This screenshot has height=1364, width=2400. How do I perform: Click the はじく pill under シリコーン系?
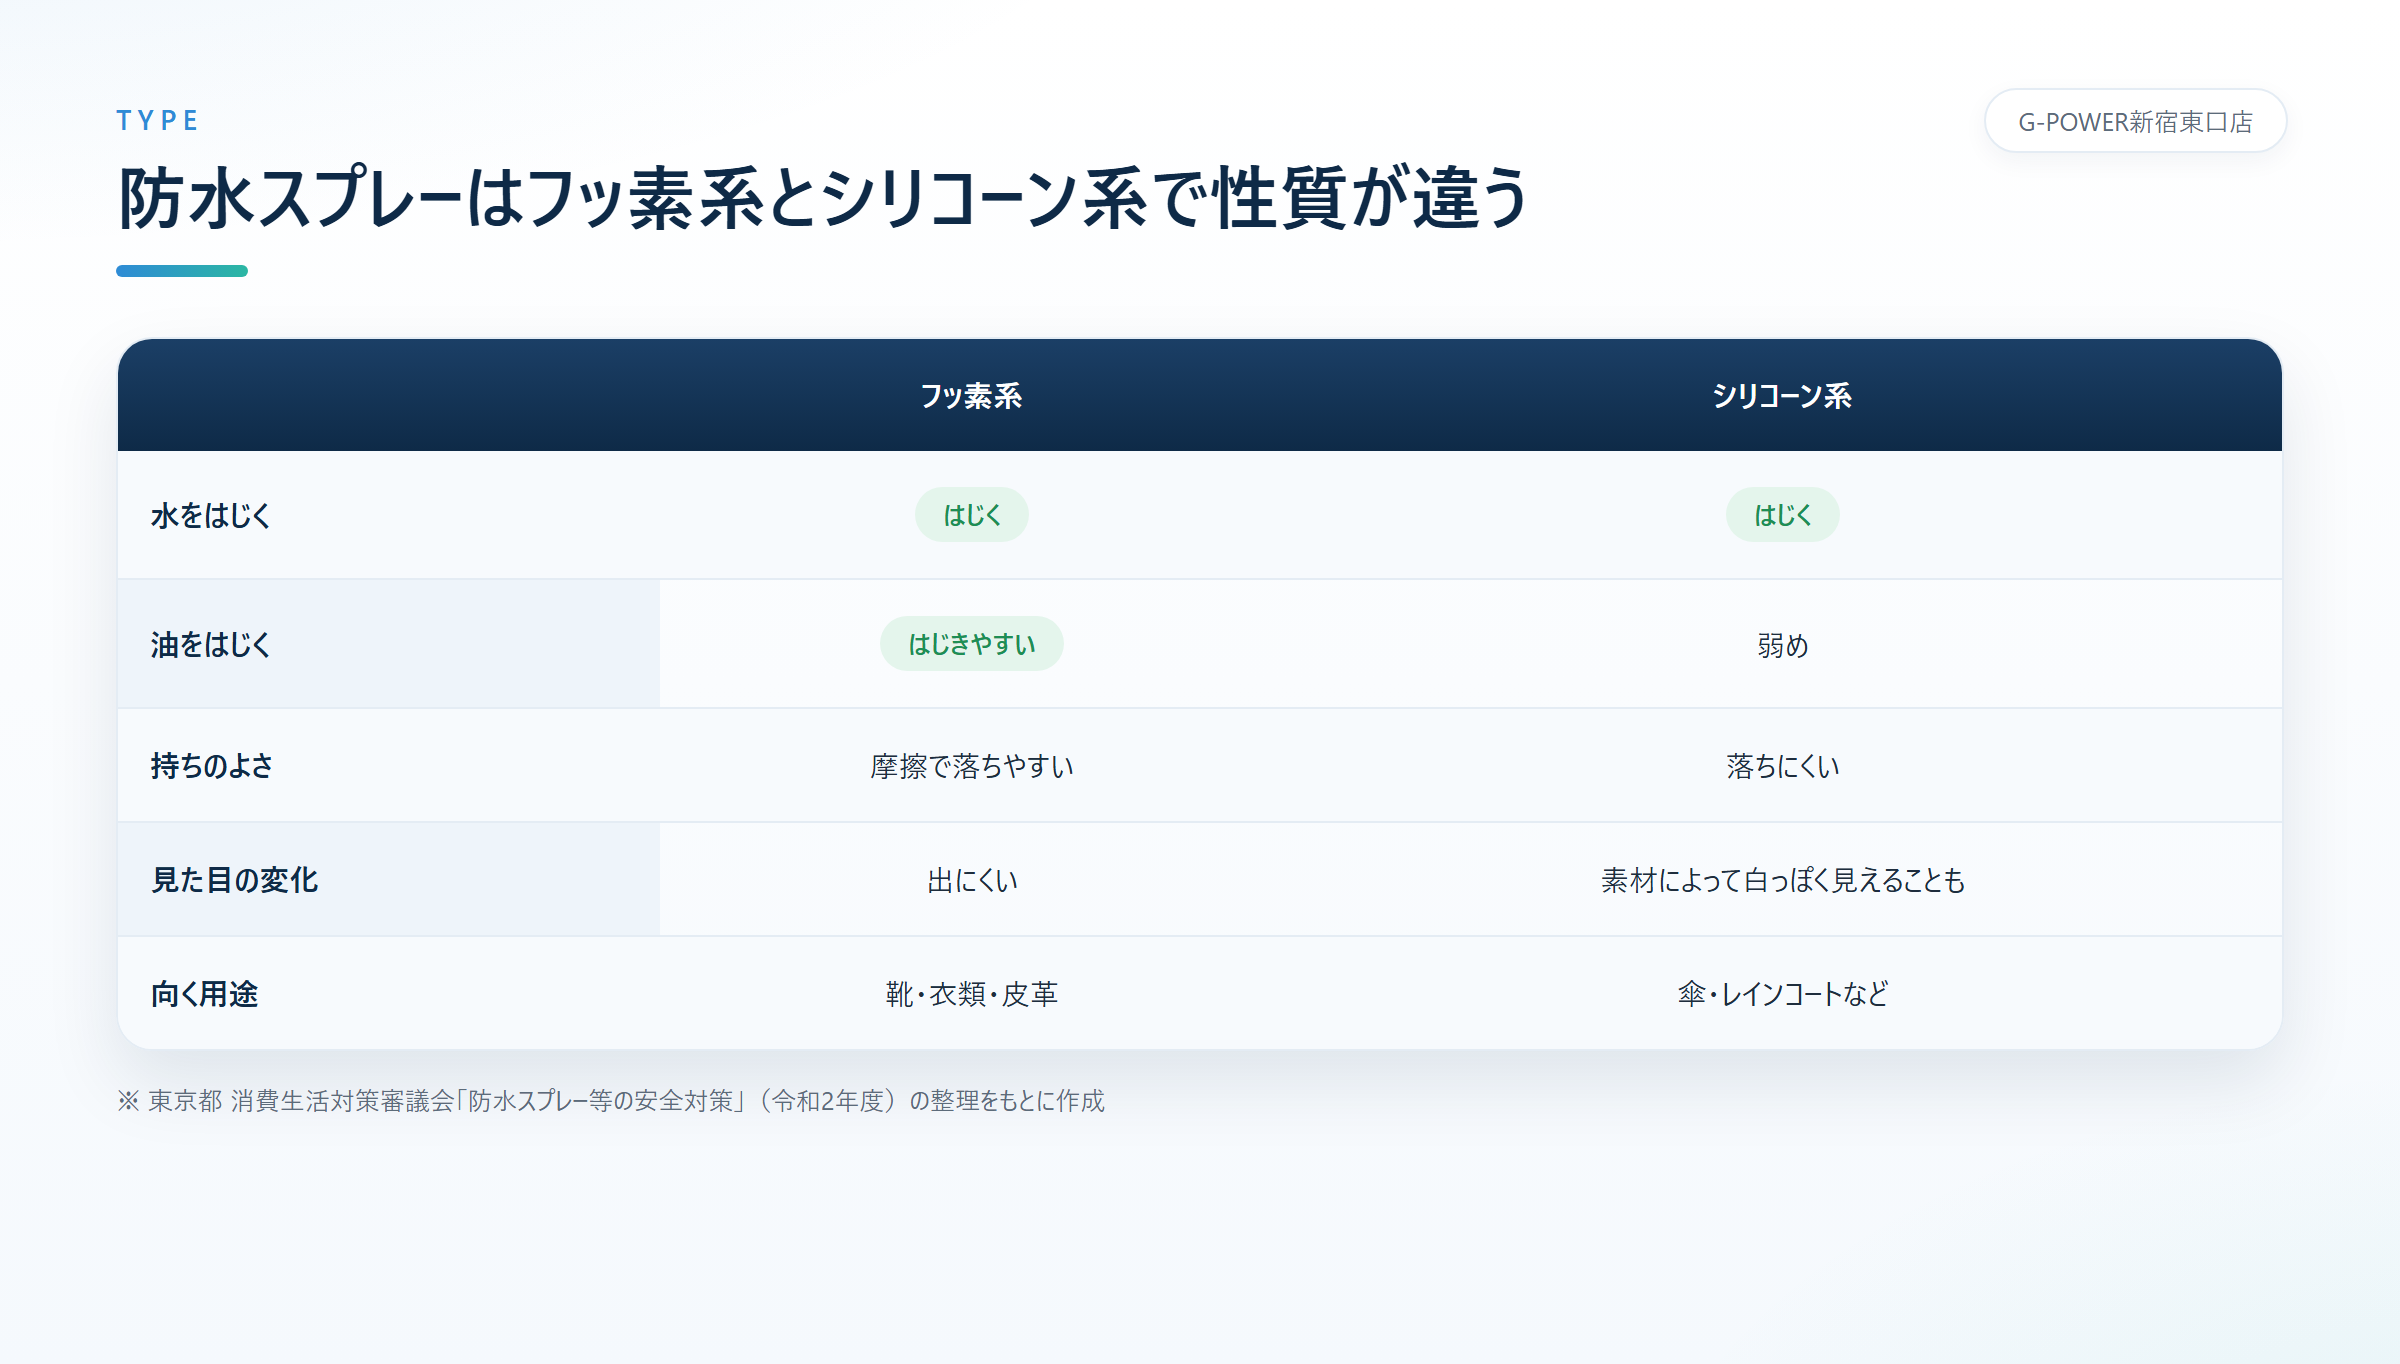(x=1782, y=515)
